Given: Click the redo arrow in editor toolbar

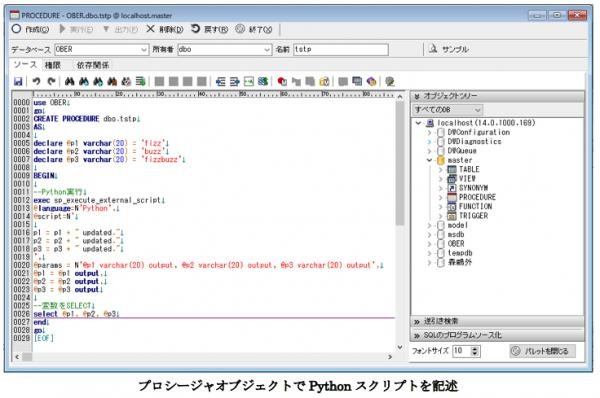Looking at the screenshot, I should click(51, 81).
